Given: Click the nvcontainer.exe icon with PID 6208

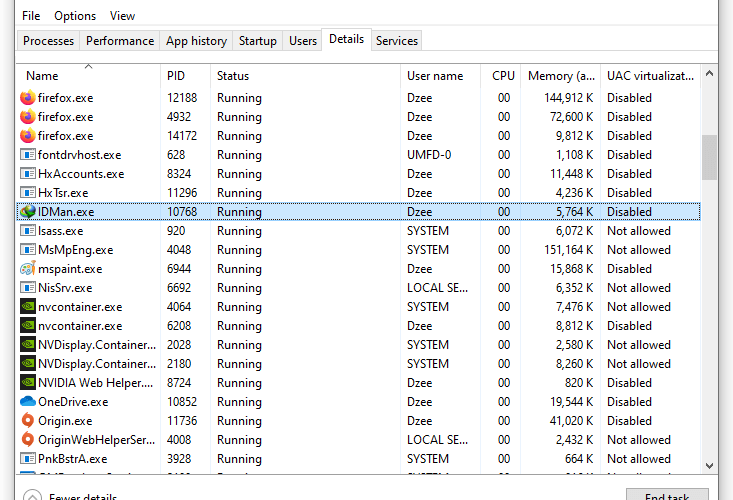Looking at the screenshot, I should click(x=28, y=326).
